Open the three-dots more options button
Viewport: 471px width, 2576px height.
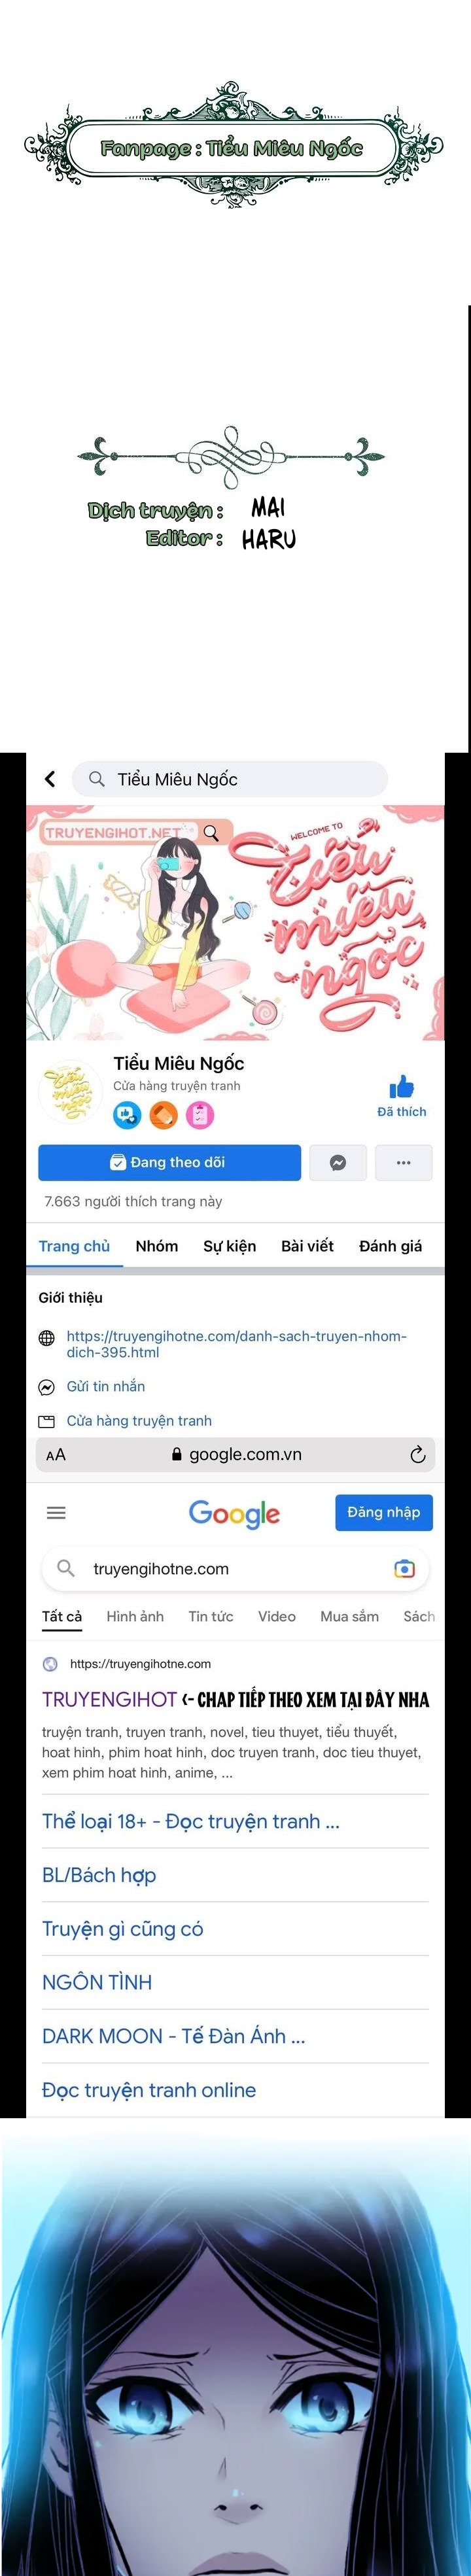[x=404, y=1163]
